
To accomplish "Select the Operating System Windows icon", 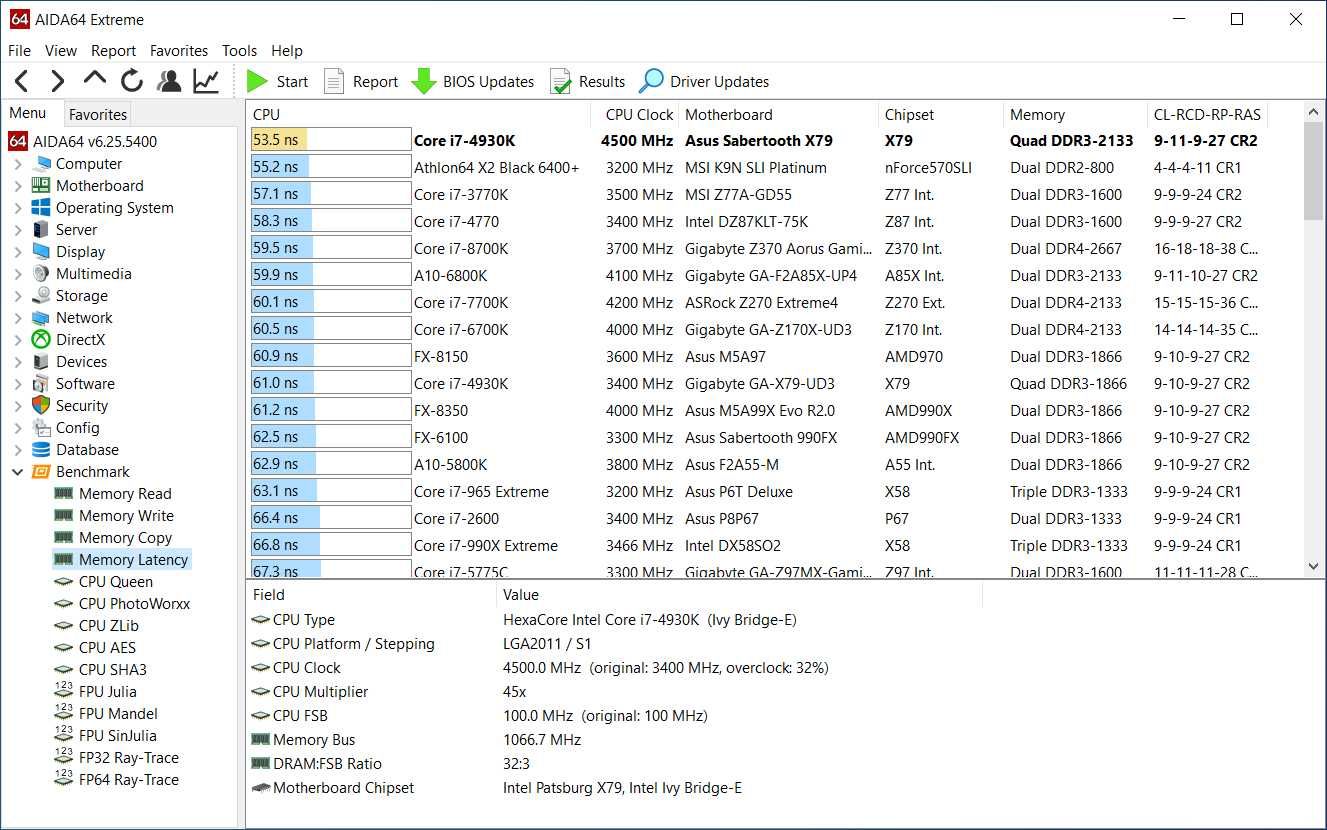I will coord(41,208).
